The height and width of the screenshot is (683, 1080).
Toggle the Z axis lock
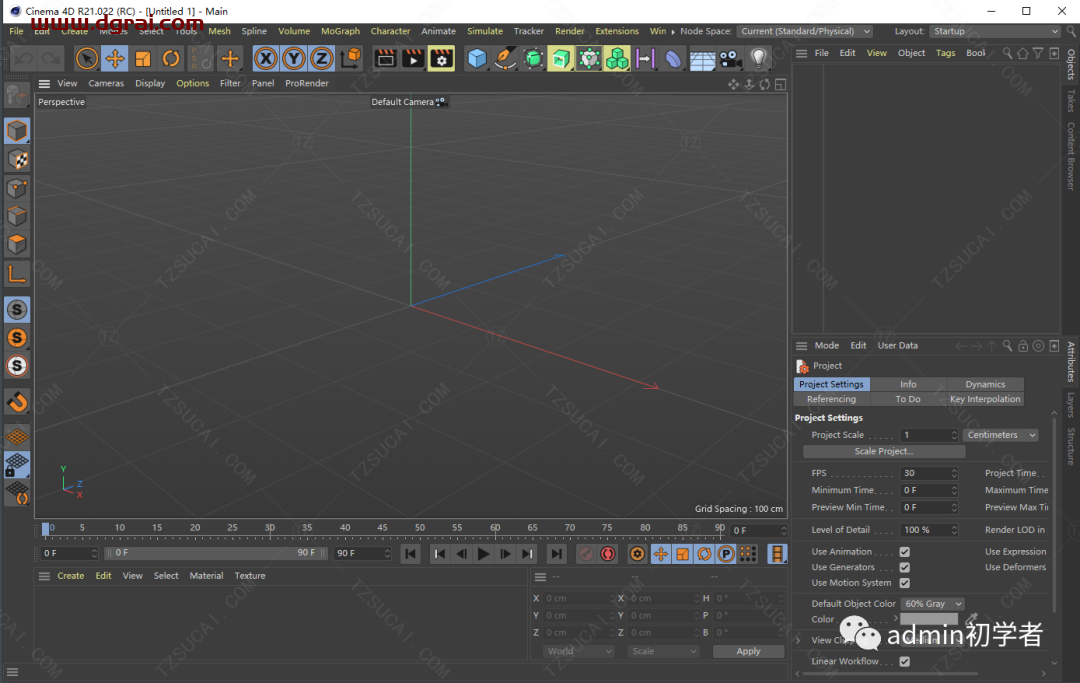click(x=322, y=59)
